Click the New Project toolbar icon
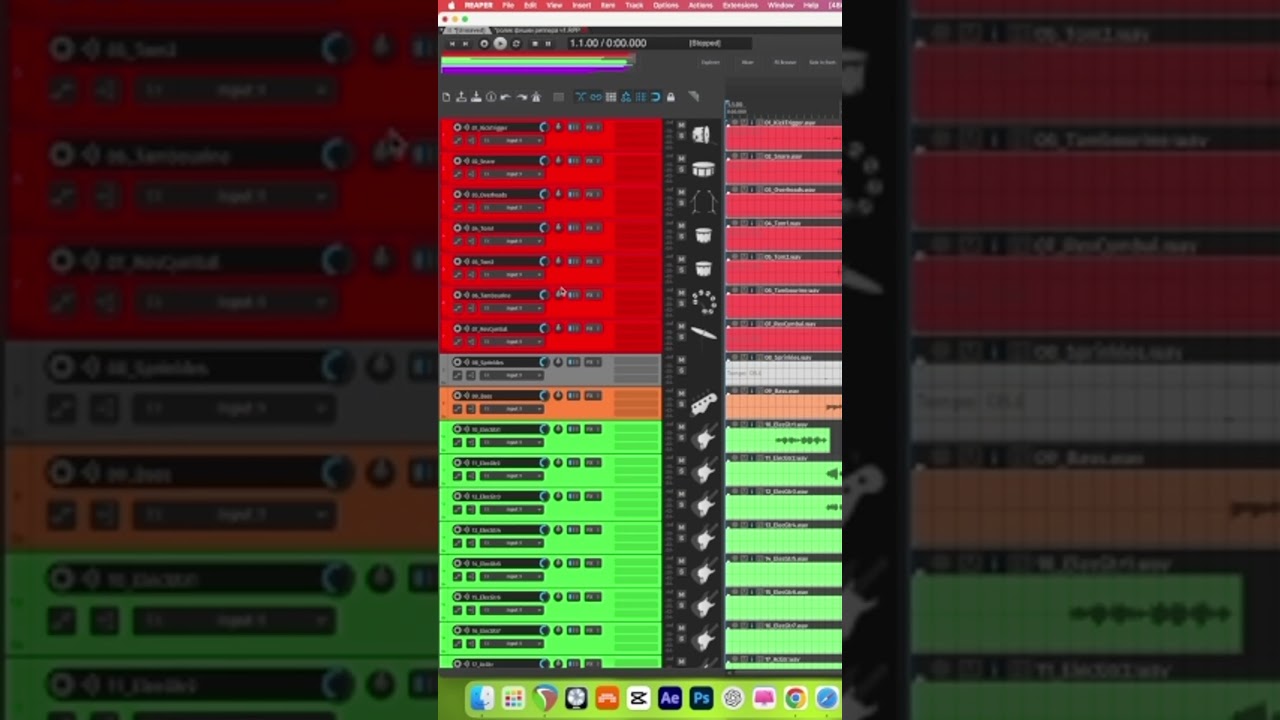1280x720 pixels. point(446,97)
